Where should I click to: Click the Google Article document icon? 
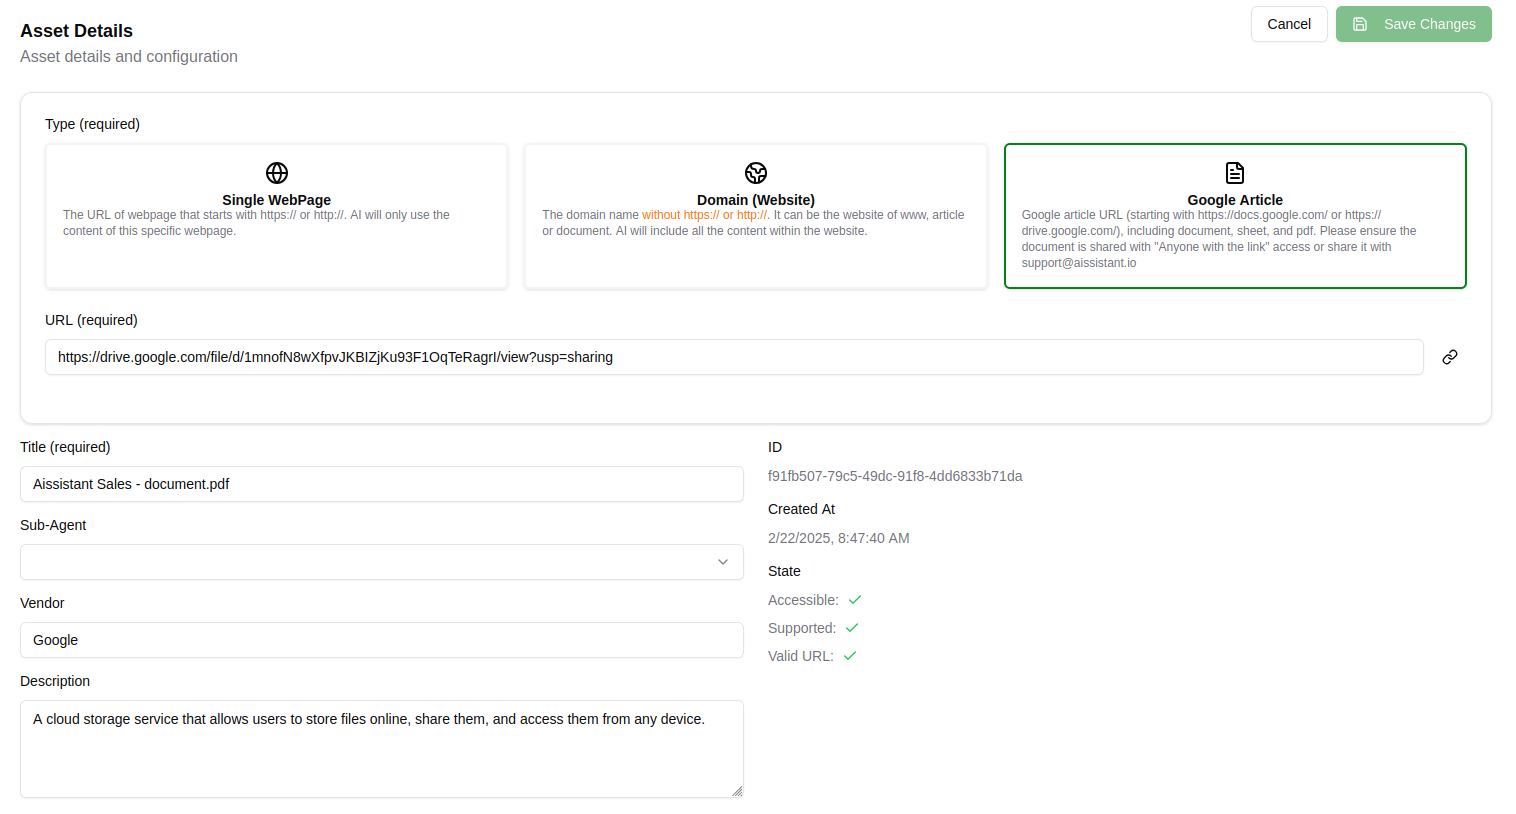click(x=1235, y=173)
